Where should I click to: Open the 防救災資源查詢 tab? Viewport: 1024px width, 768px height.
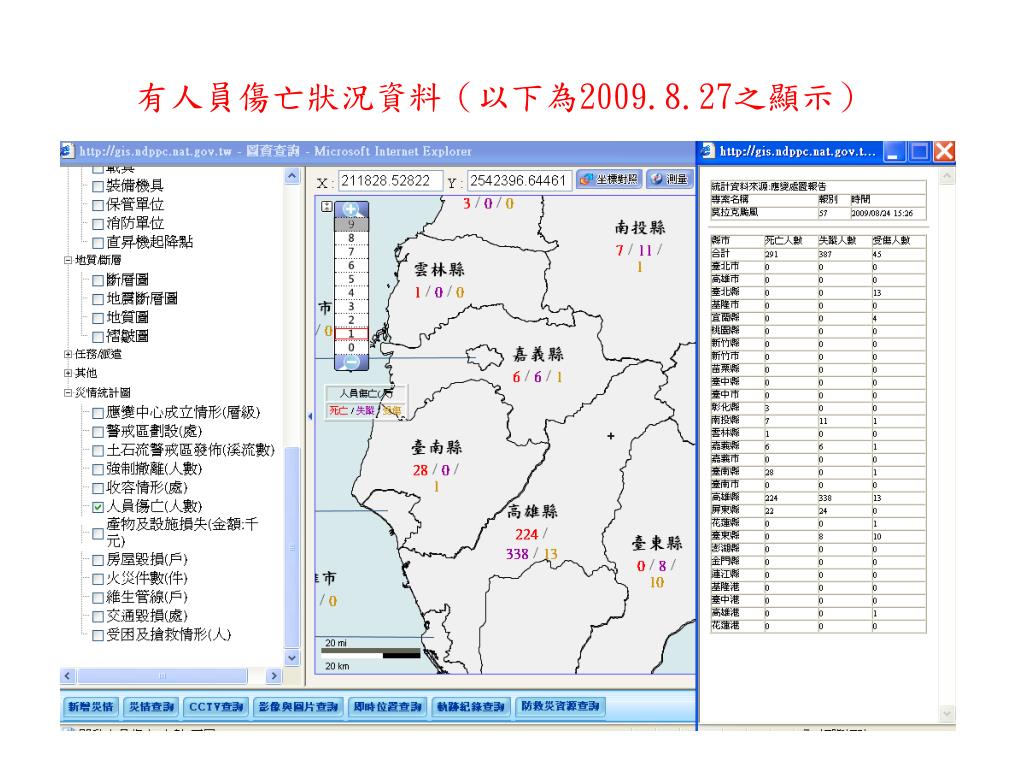click(560, 707)
